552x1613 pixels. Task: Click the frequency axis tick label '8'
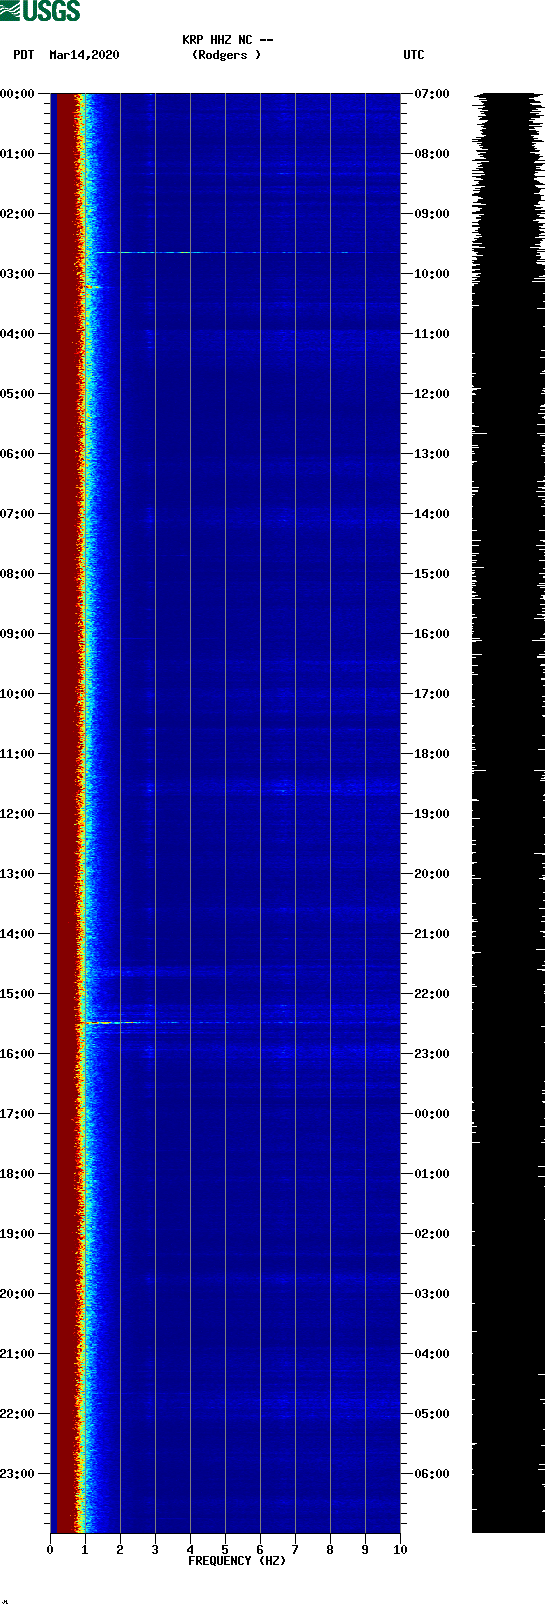[x=330, y=1550]
